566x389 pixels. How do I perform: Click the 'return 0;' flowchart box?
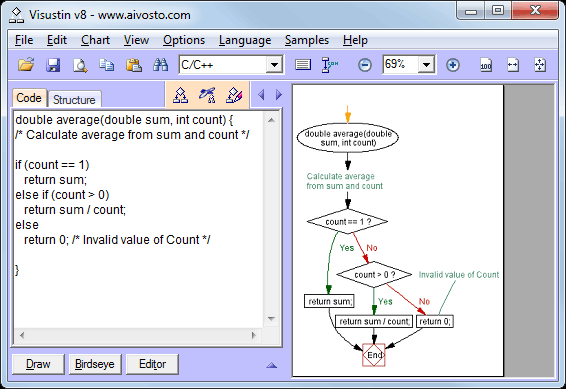(435, 321)
